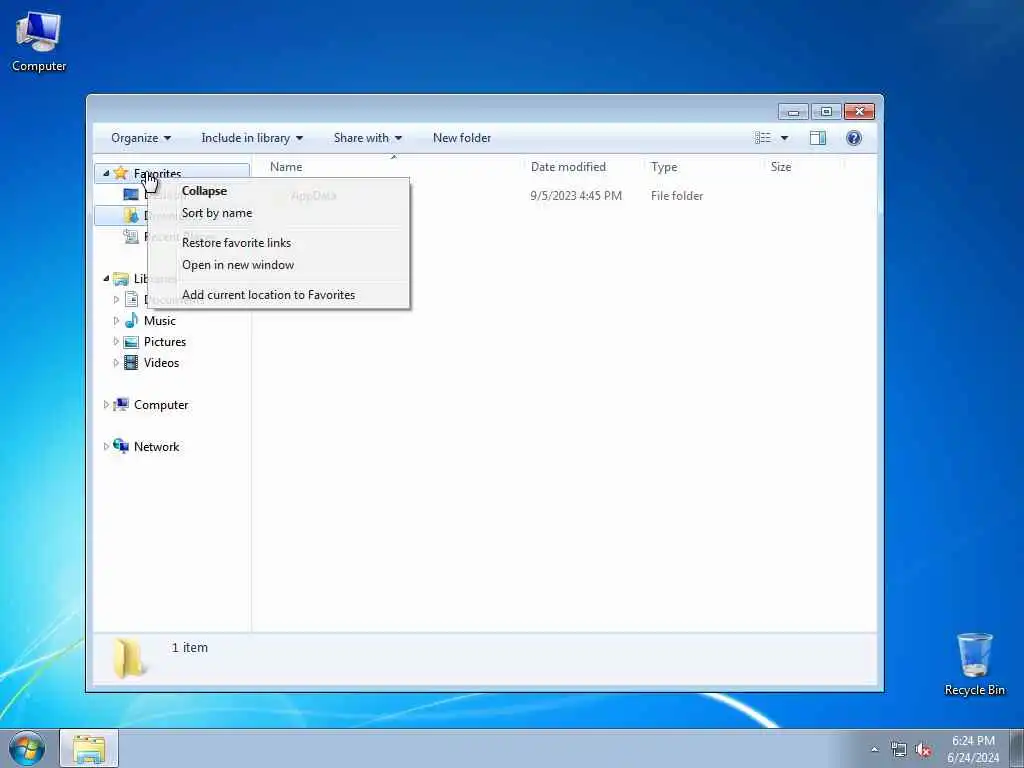Click the Pictures library icon

pos(131,342)
